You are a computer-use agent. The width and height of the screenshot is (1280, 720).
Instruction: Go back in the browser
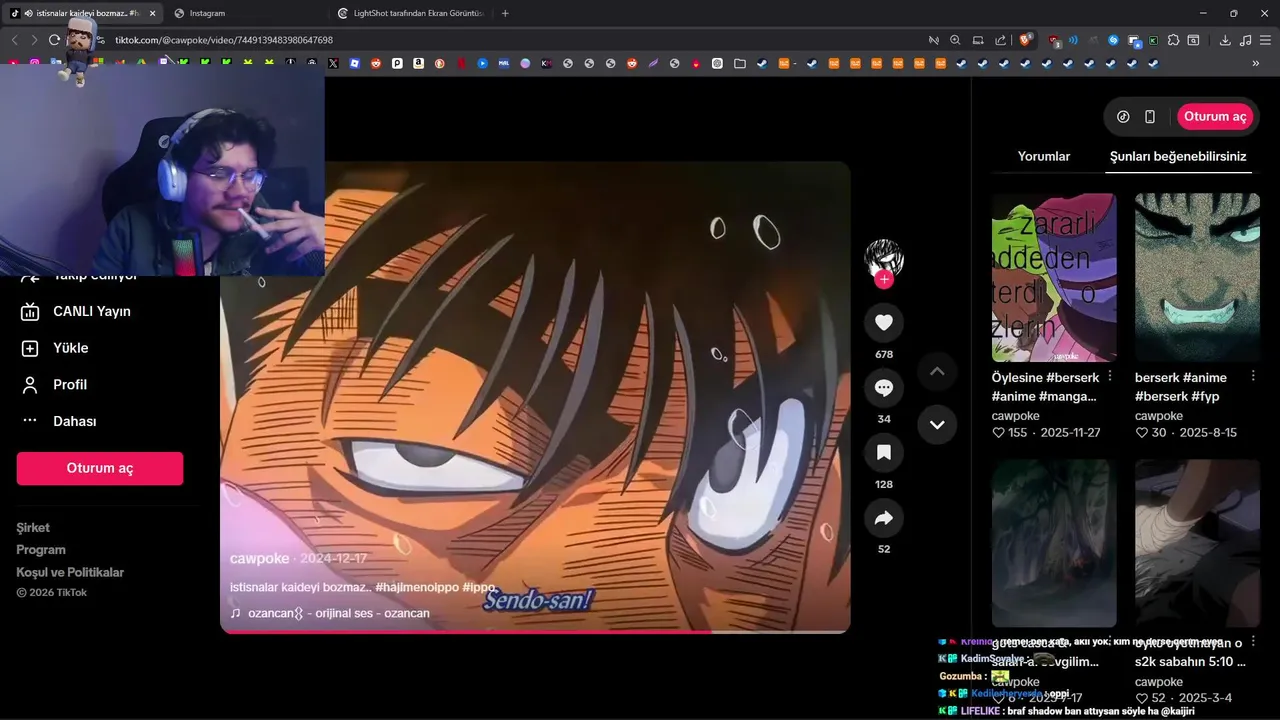14,40
